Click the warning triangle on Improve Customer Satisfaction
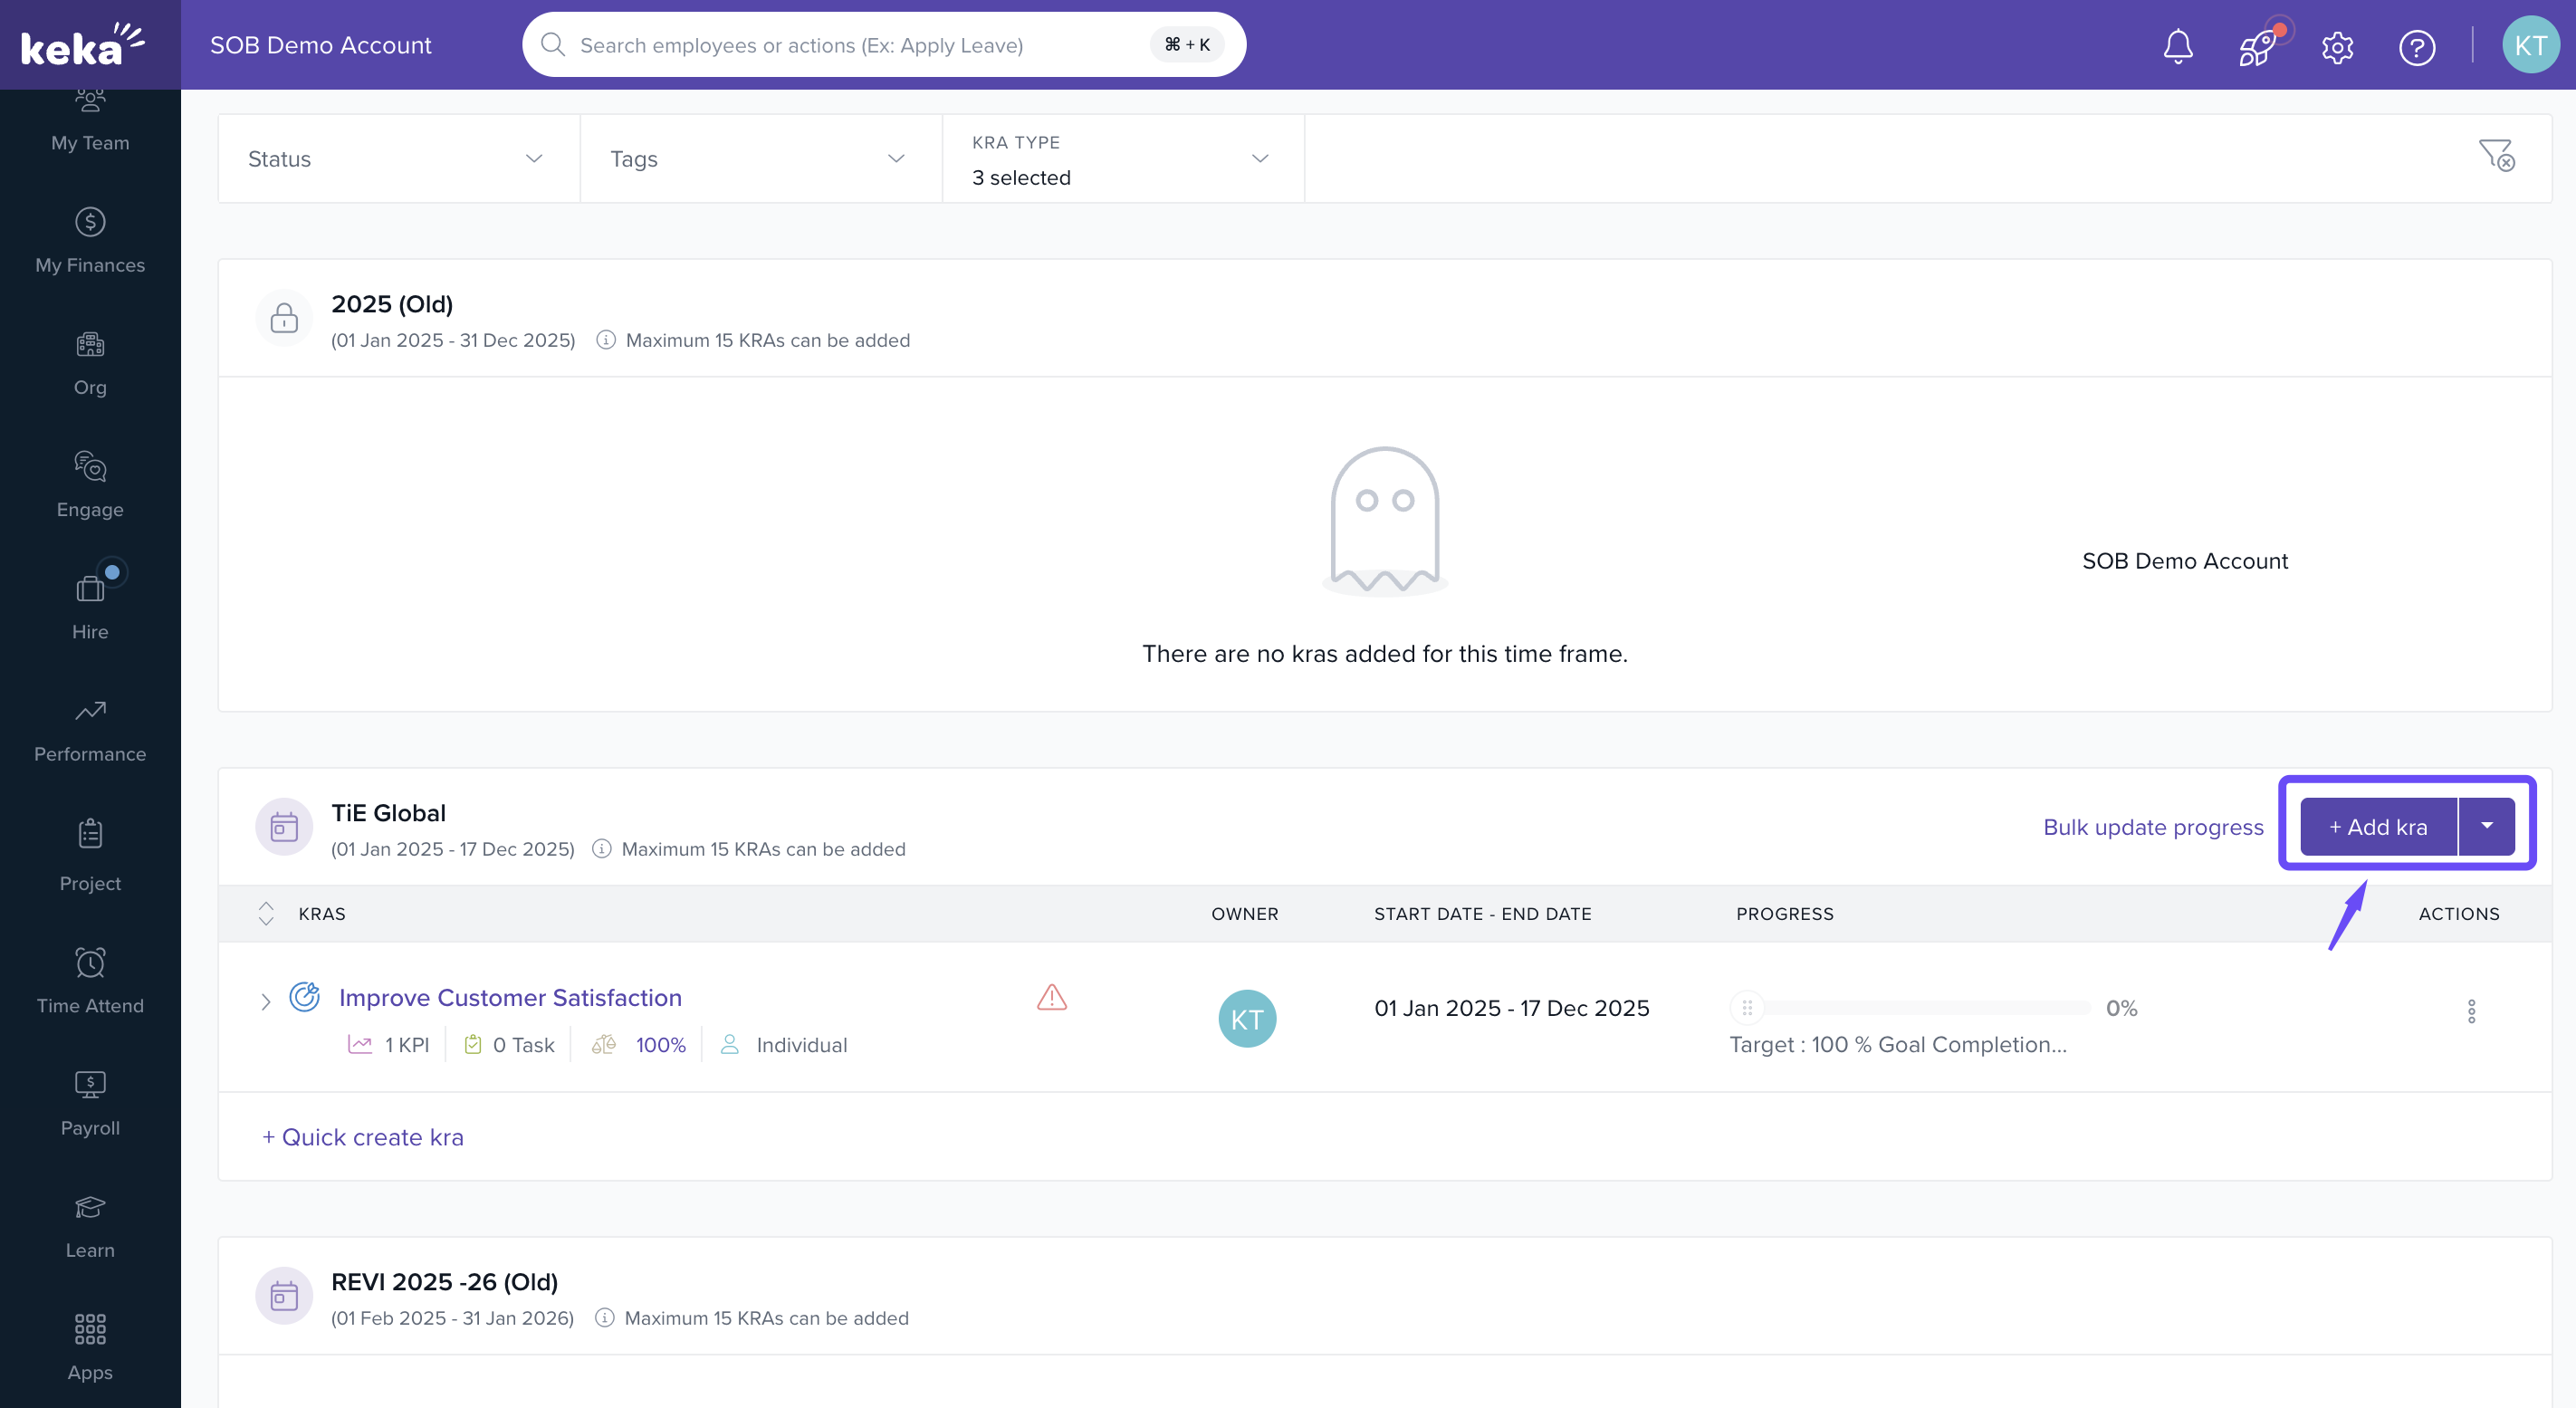Image resolution: width=2576 pixels, height=1408 pixels. tap(1052, 997)
